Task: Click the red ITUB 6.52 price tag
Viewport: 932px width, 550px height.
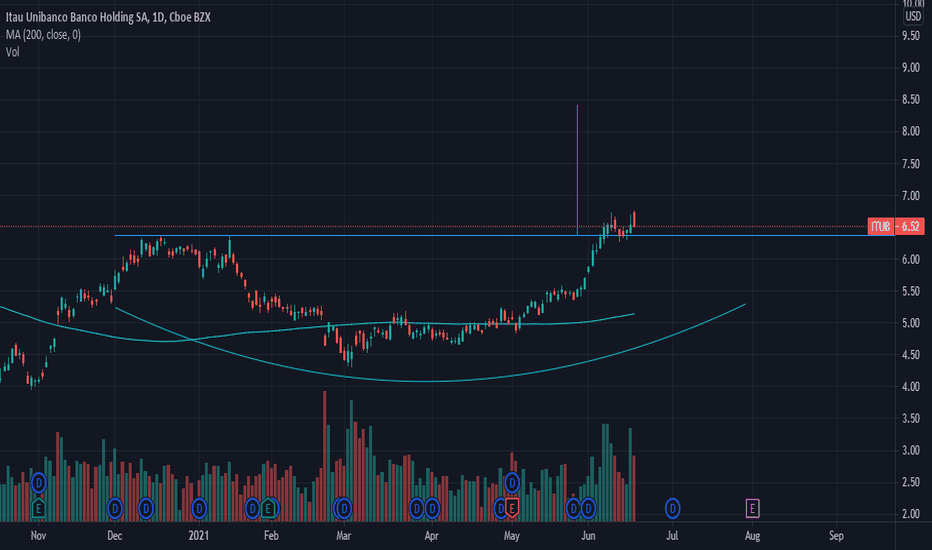Action: point(896,226)
